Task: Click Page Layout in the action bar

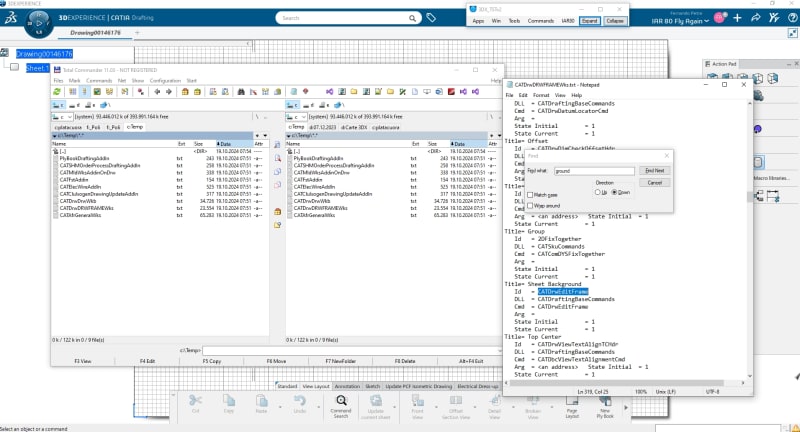Action: [x=572, y=406]
